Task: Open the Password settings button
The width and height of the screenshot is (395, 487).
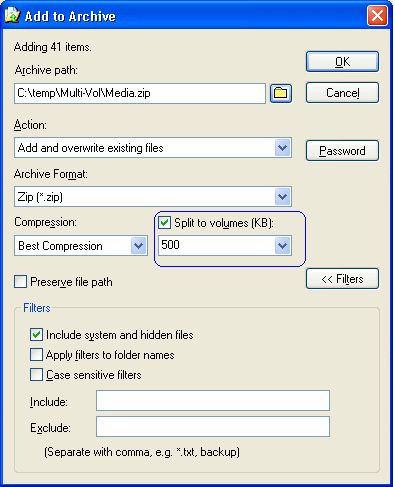Action: pos(342,151)
